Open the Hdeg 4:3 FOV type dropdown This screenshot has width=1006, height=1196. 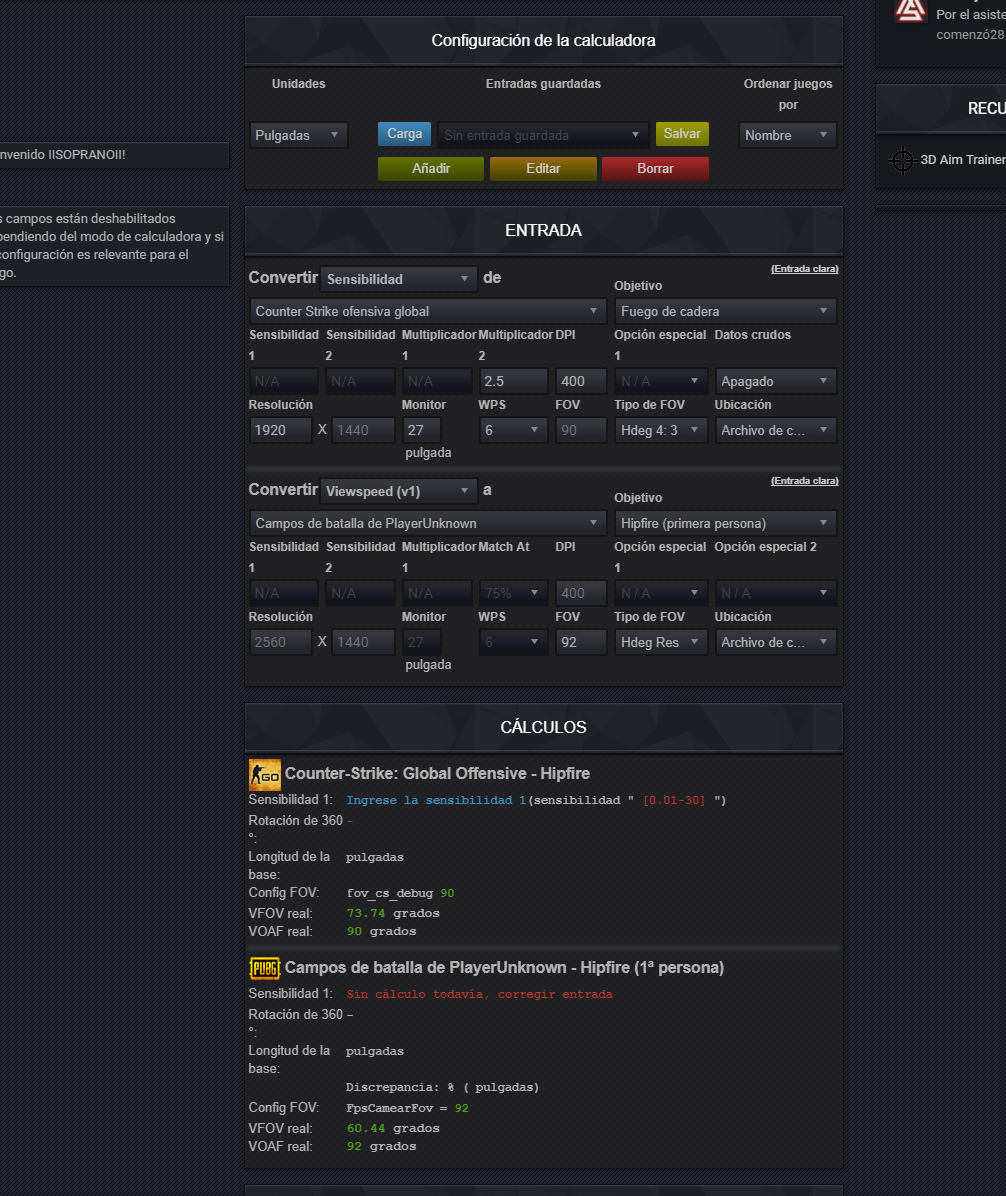661,430
